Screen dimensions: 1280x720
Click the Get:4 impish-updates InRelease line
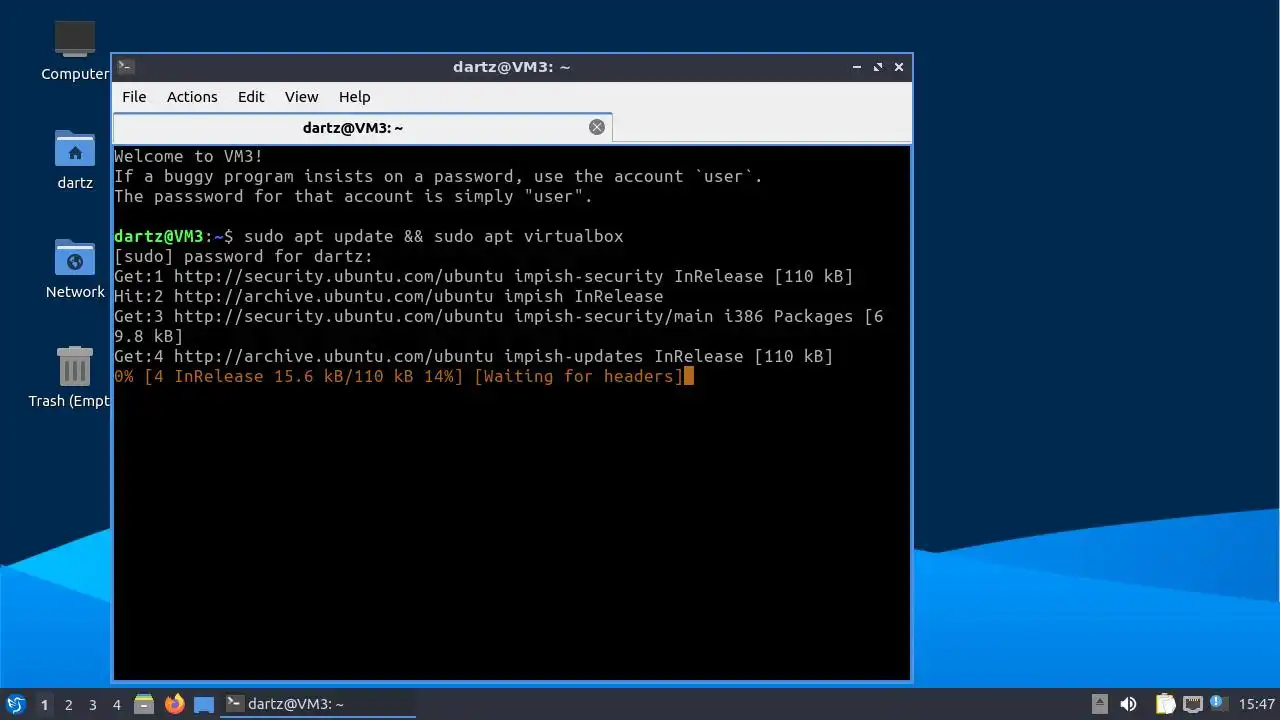click(474, 356)
